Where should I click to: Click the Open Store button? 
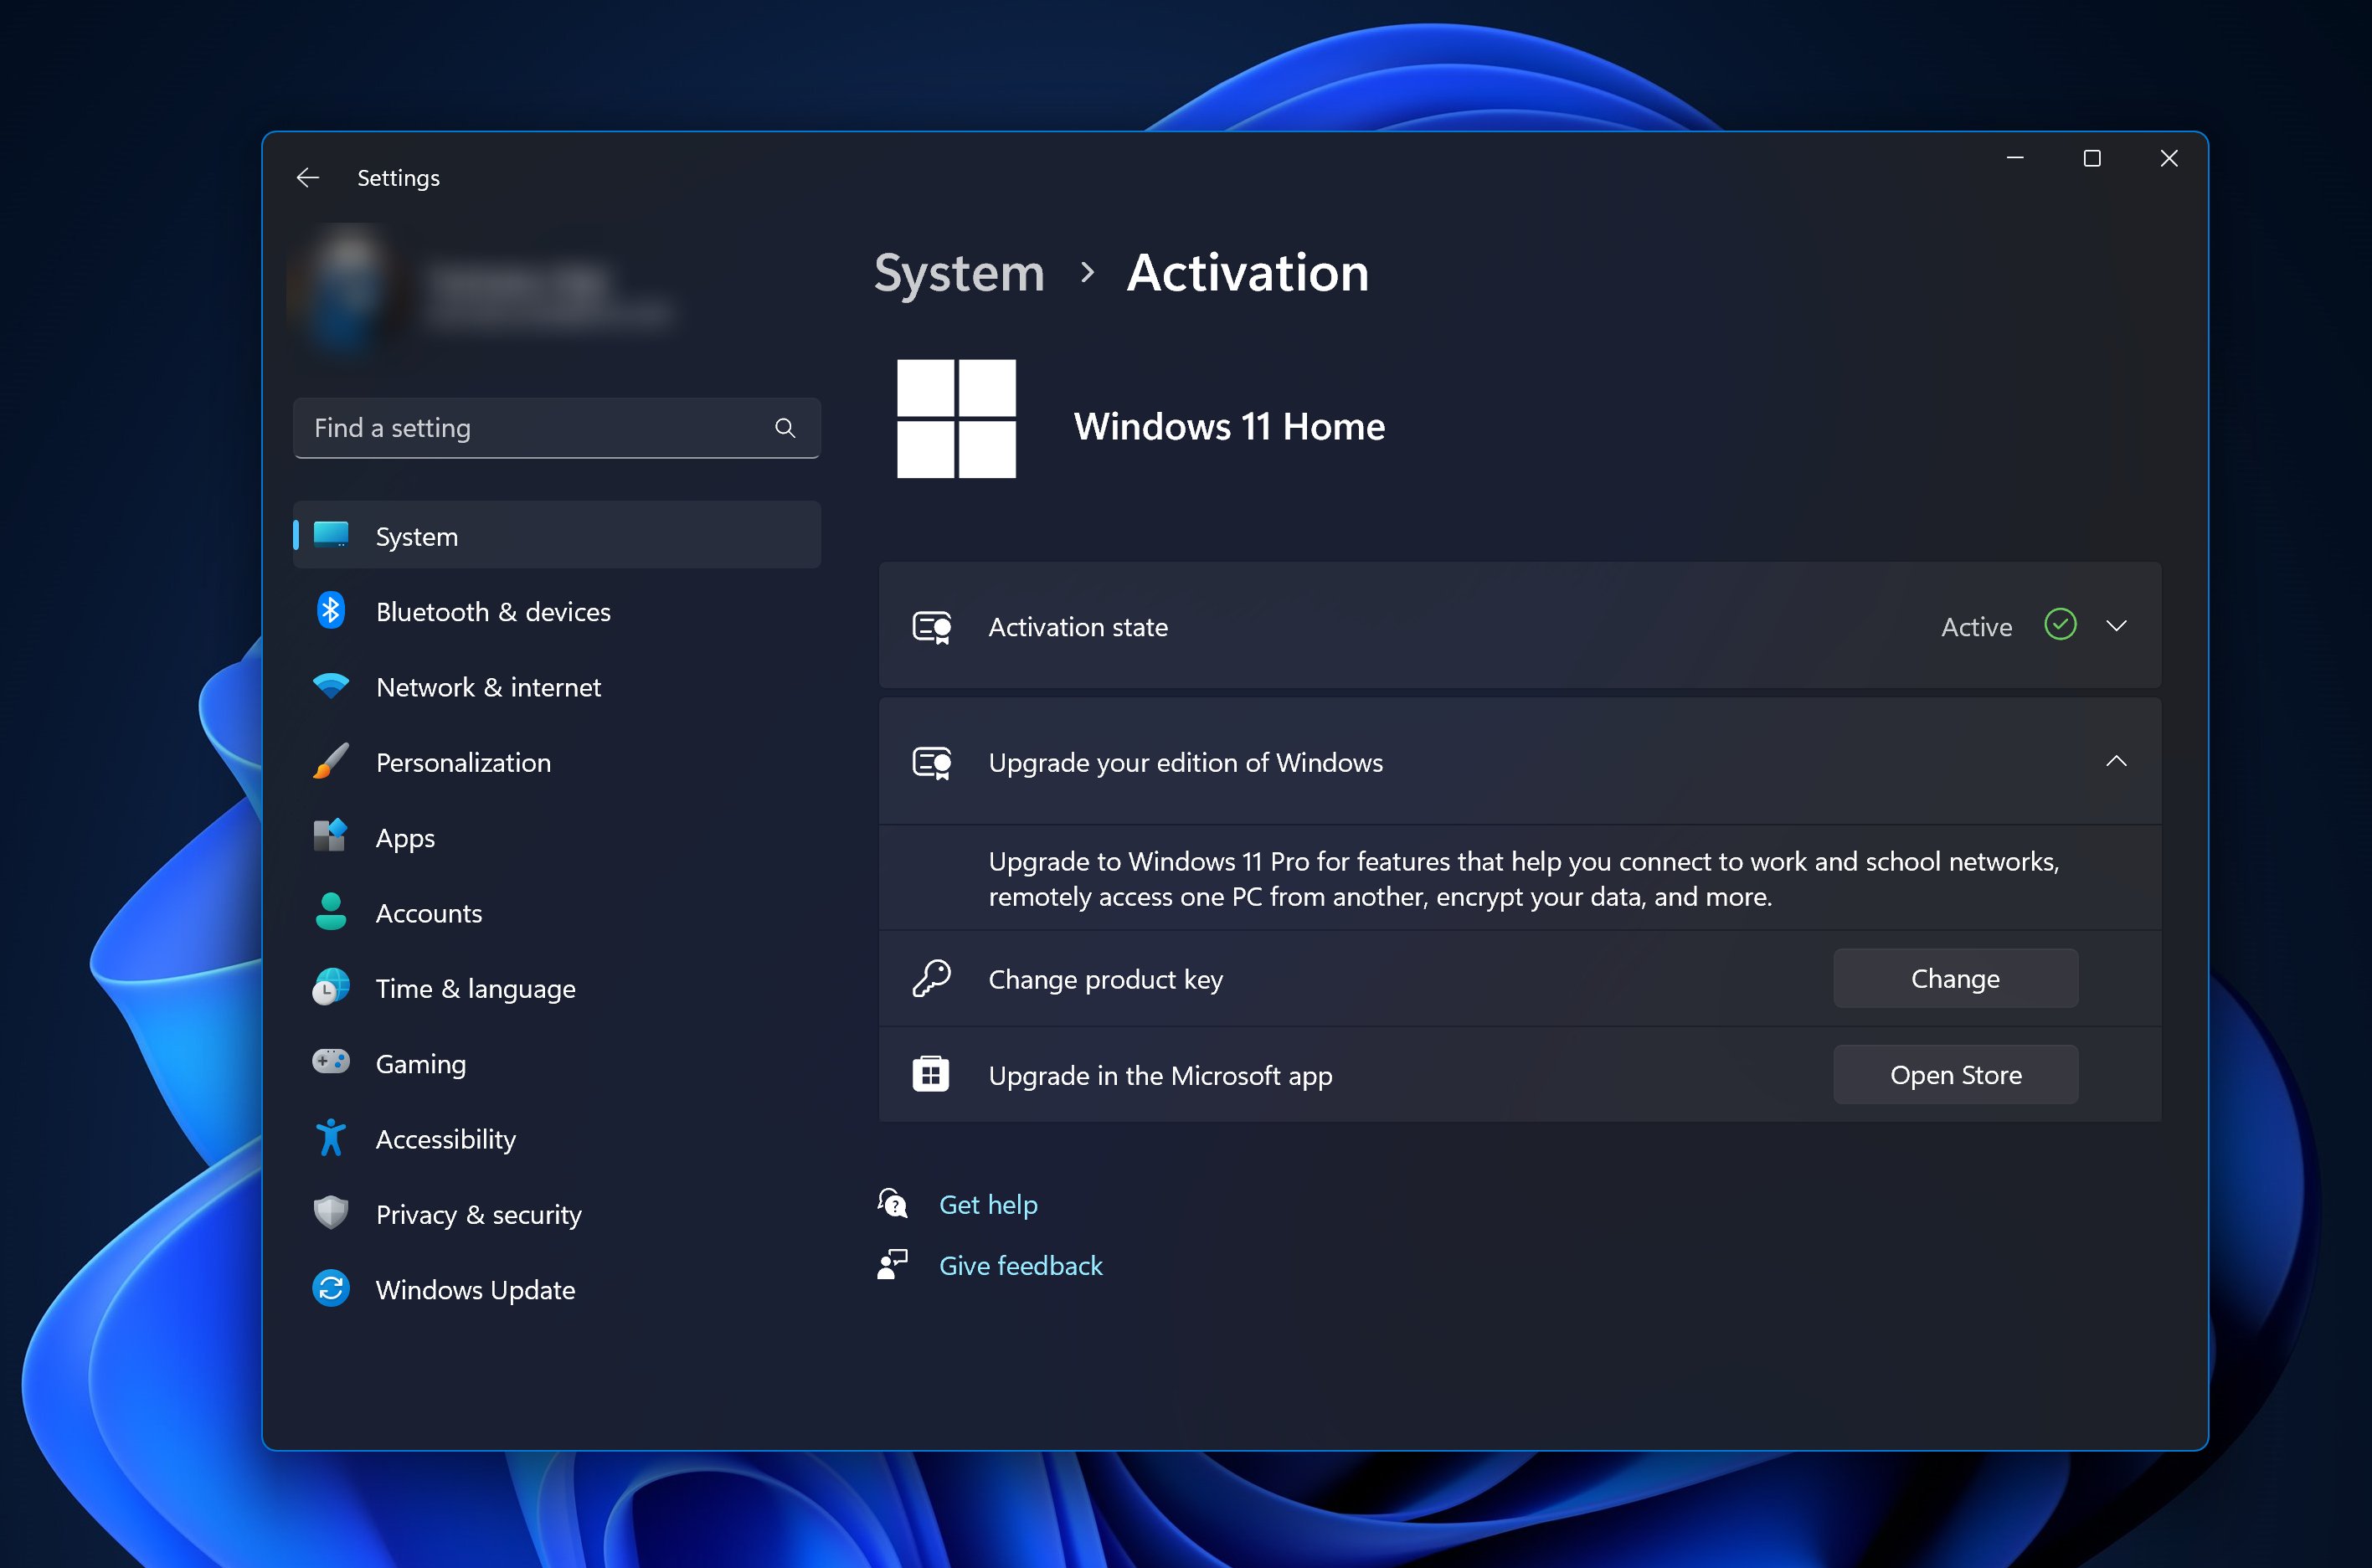coord(1955,1074)
